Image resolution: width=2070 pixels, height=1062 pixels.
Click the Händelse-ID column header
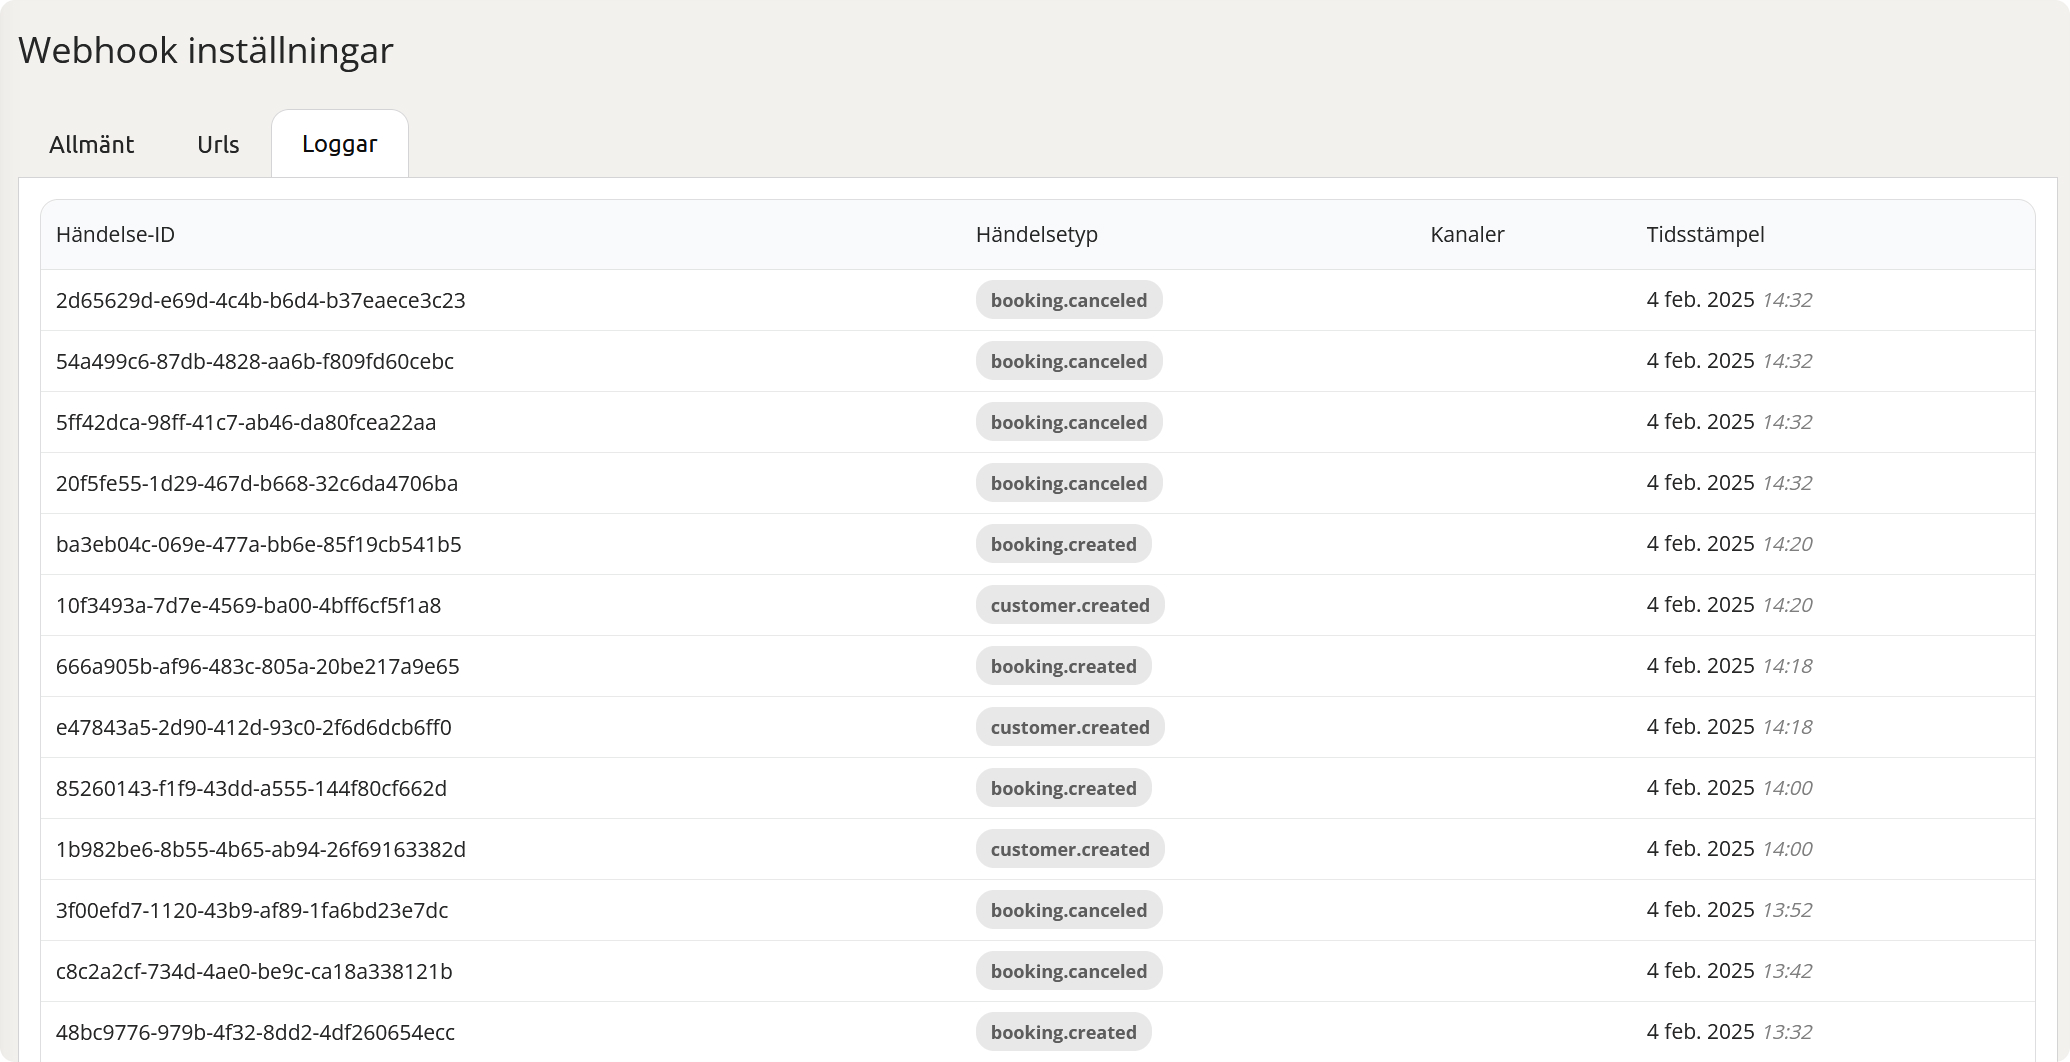(115, 235)
